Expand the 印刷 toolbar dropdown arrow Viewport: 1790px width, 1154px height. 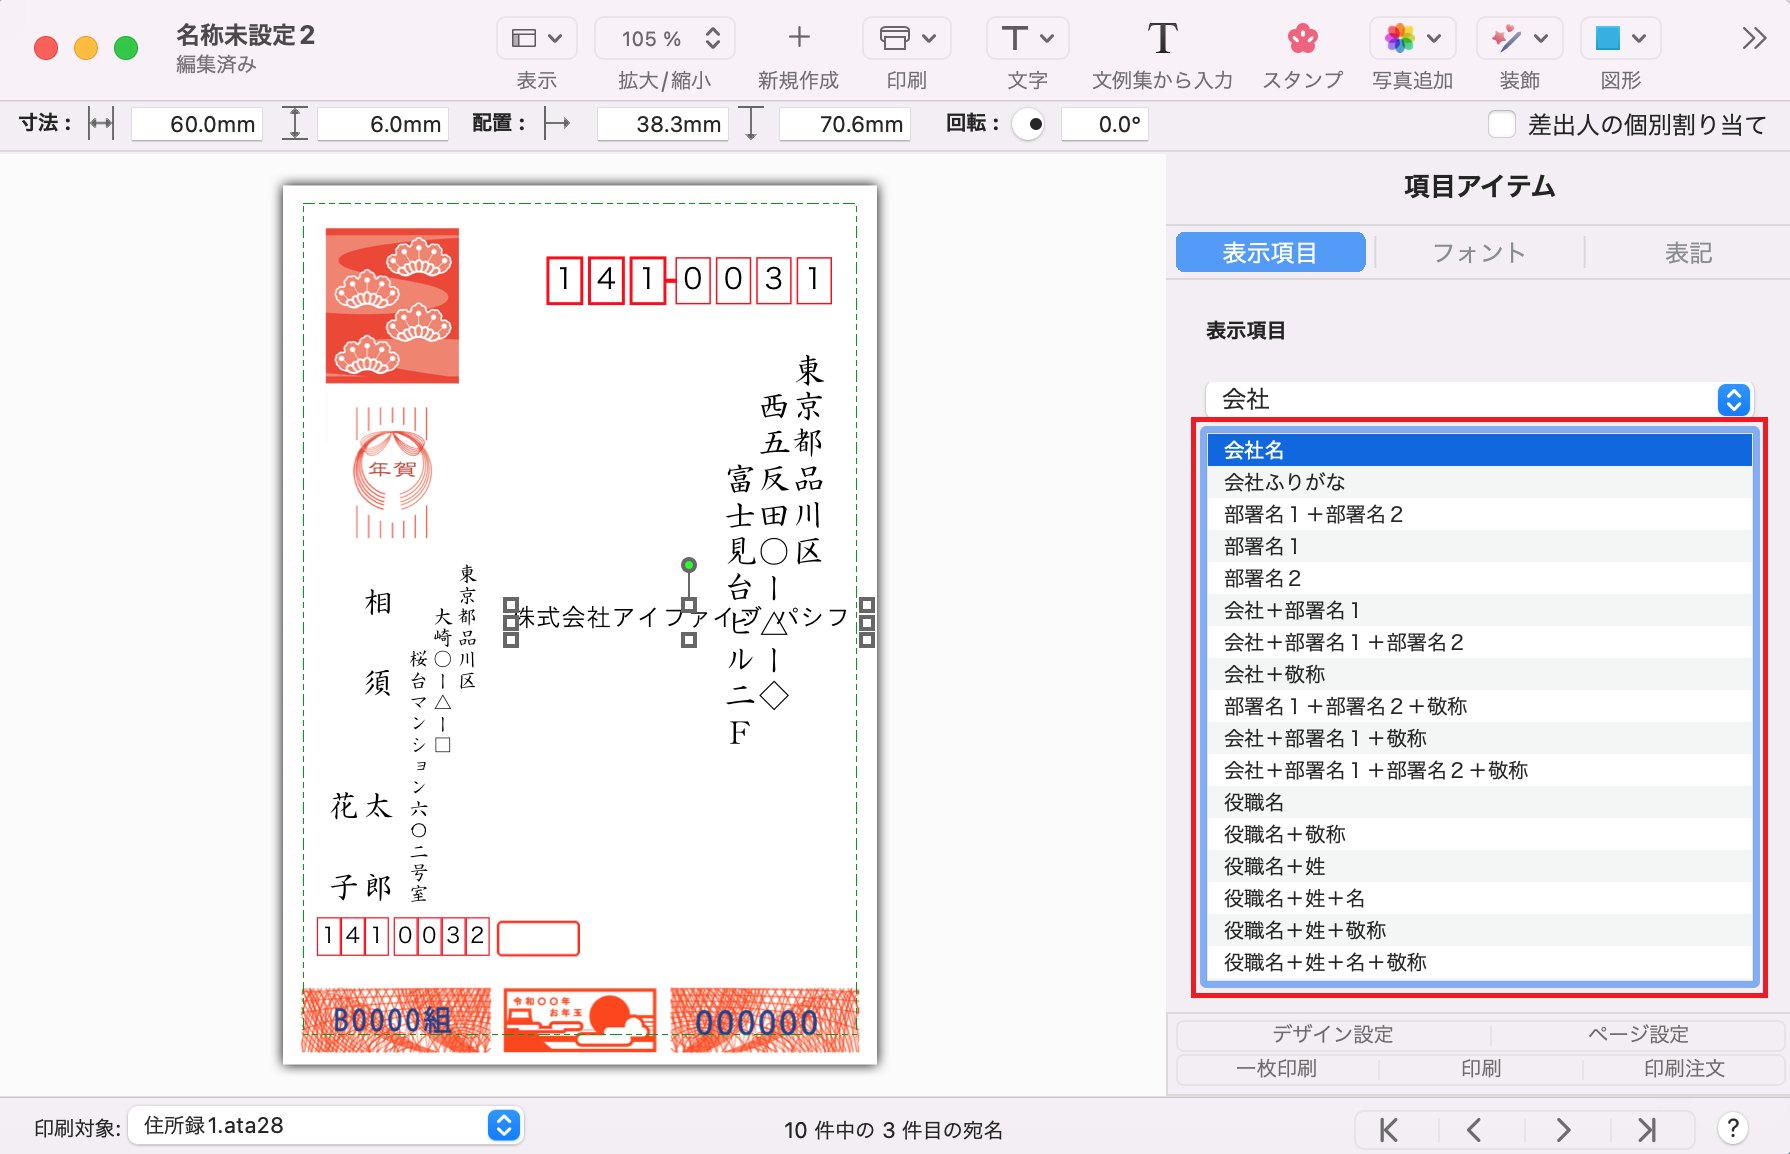pos(929,39)
